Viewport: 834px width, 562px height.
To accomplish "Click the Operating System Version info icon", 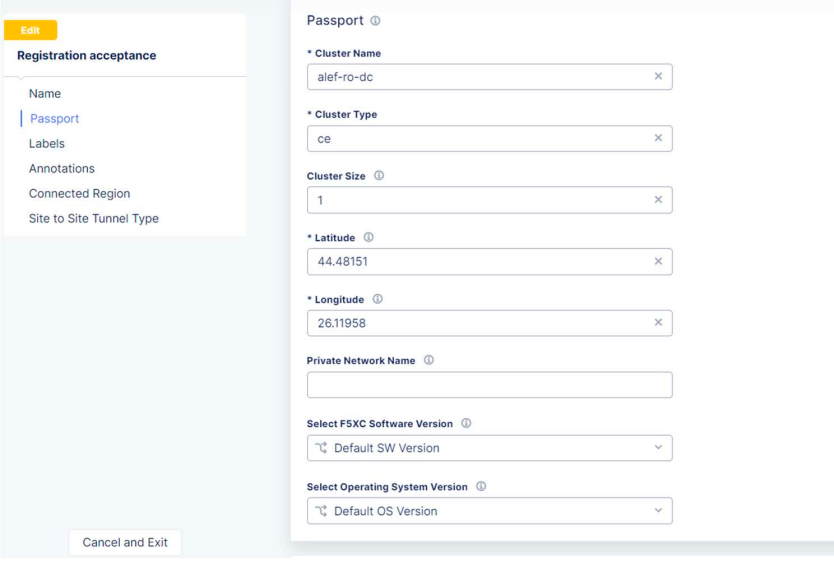I will pos(481,486).
